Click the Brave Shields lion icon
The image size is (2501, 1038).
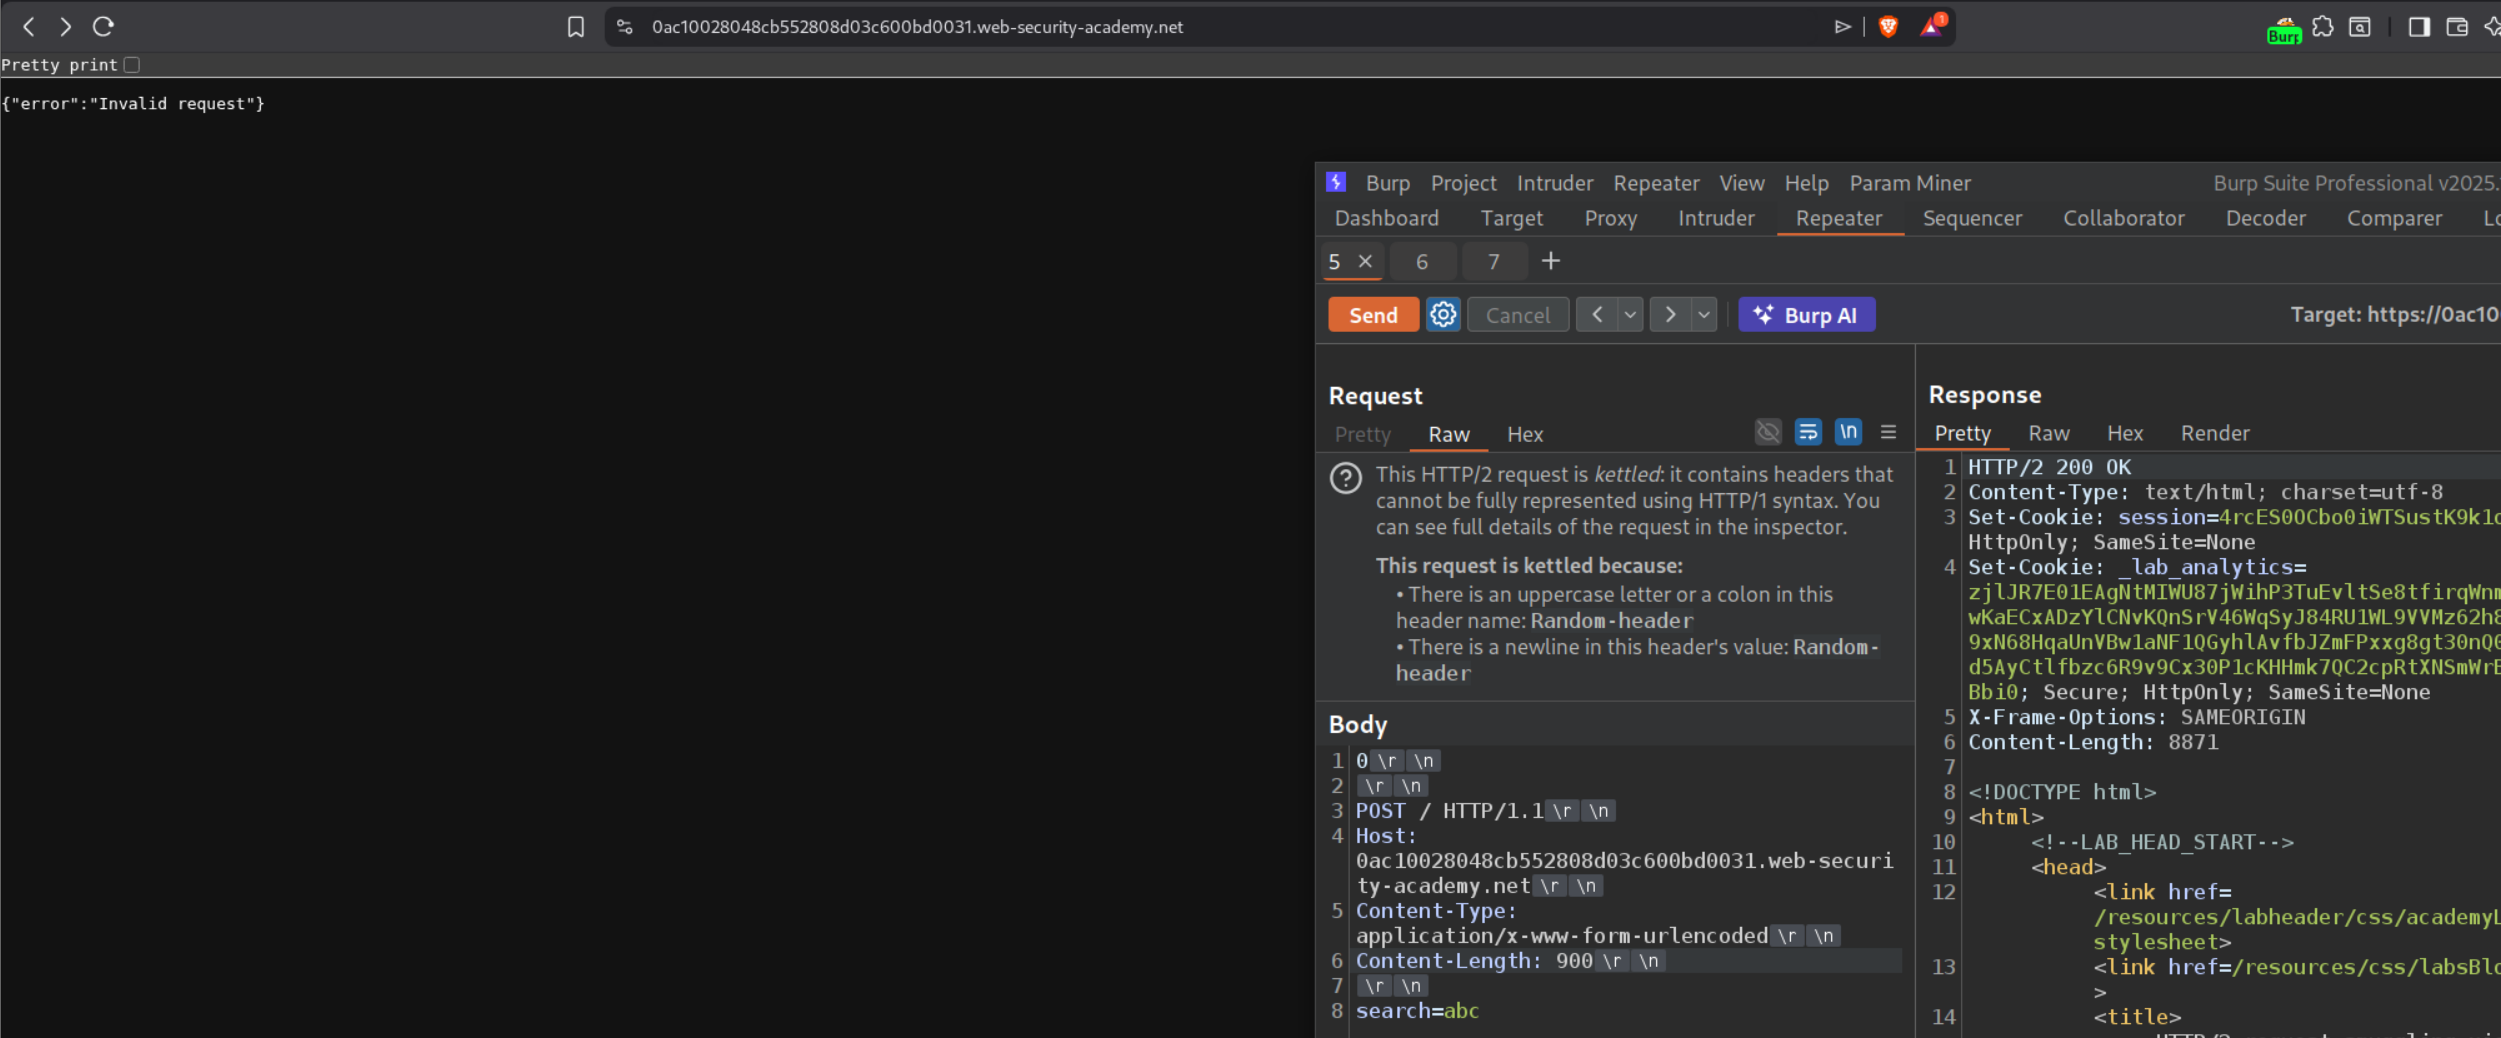pyautogui.click(x=1888, y=27)
